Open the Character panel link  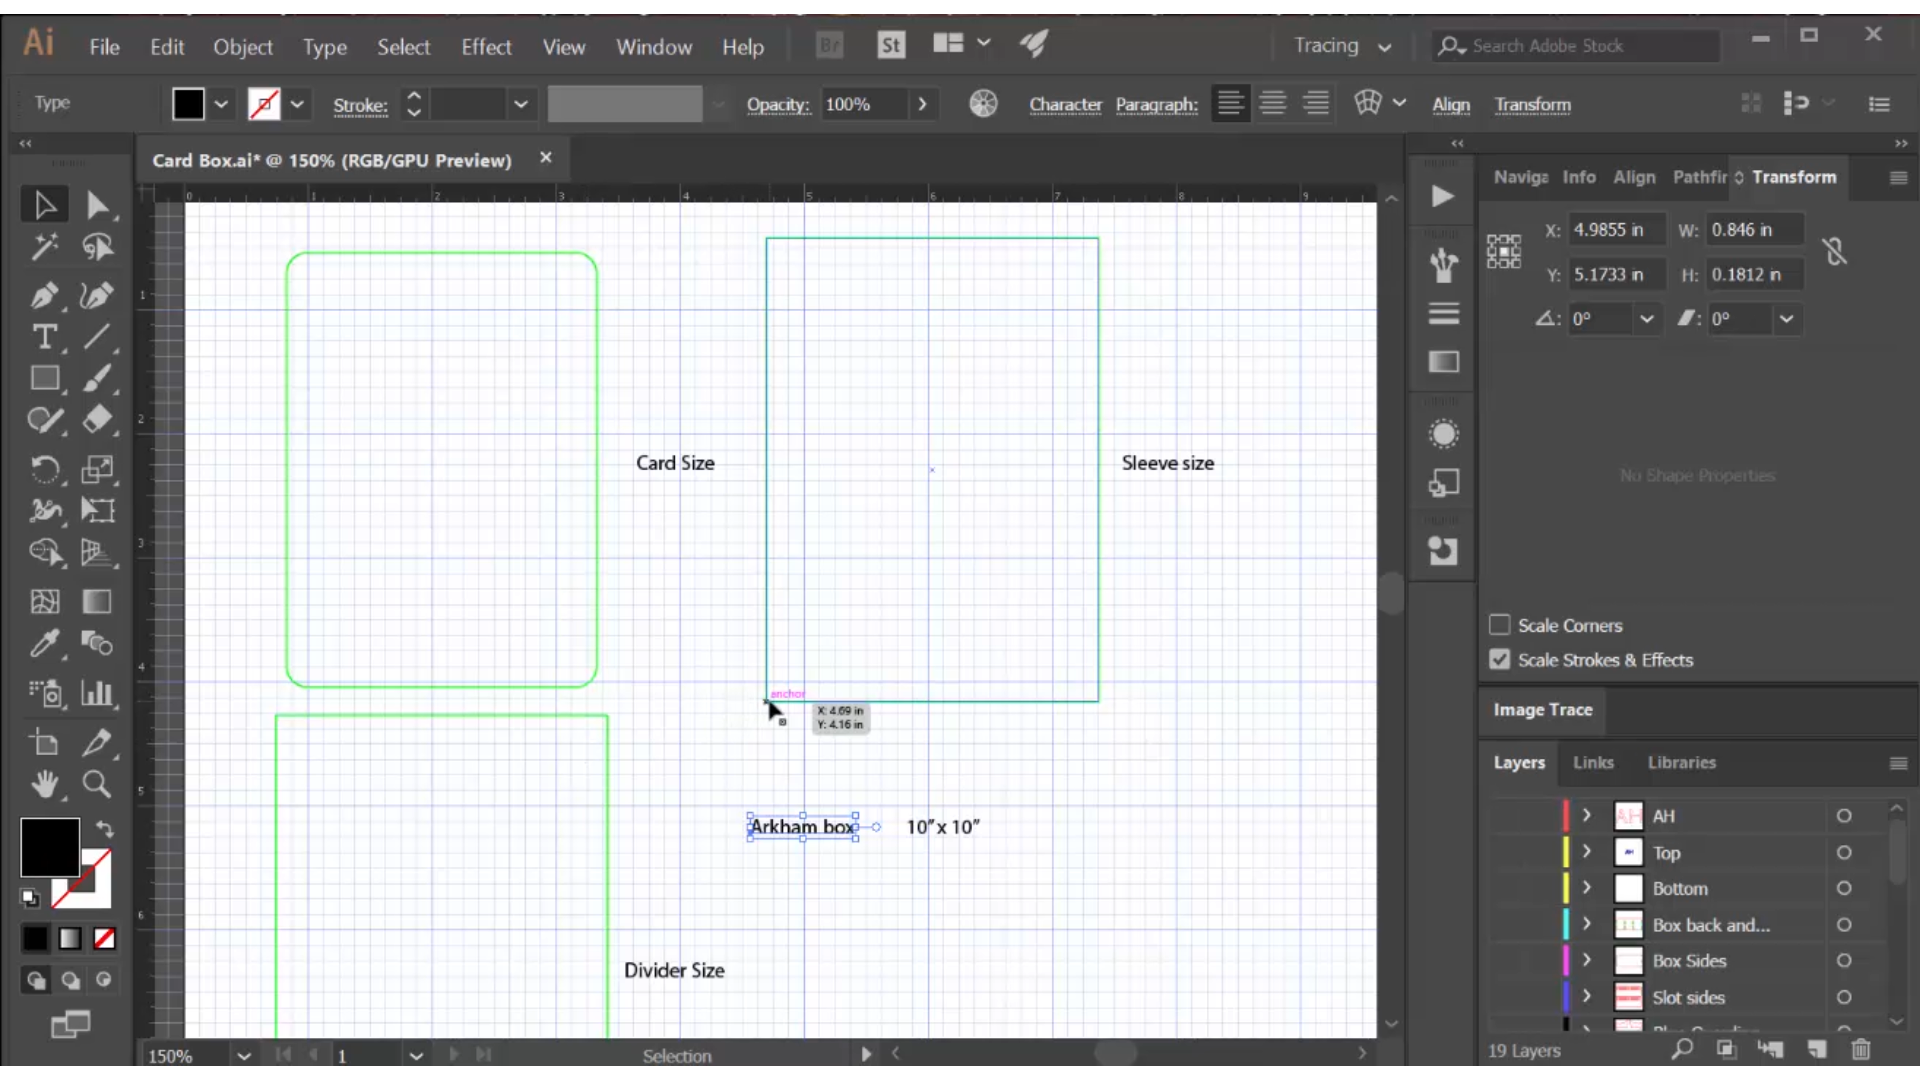click(1065, 105)
